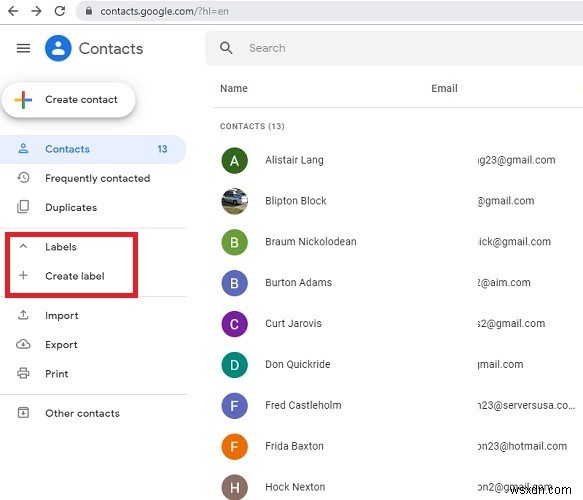Click Burton Adams' aim.com email

click(504, 283)
